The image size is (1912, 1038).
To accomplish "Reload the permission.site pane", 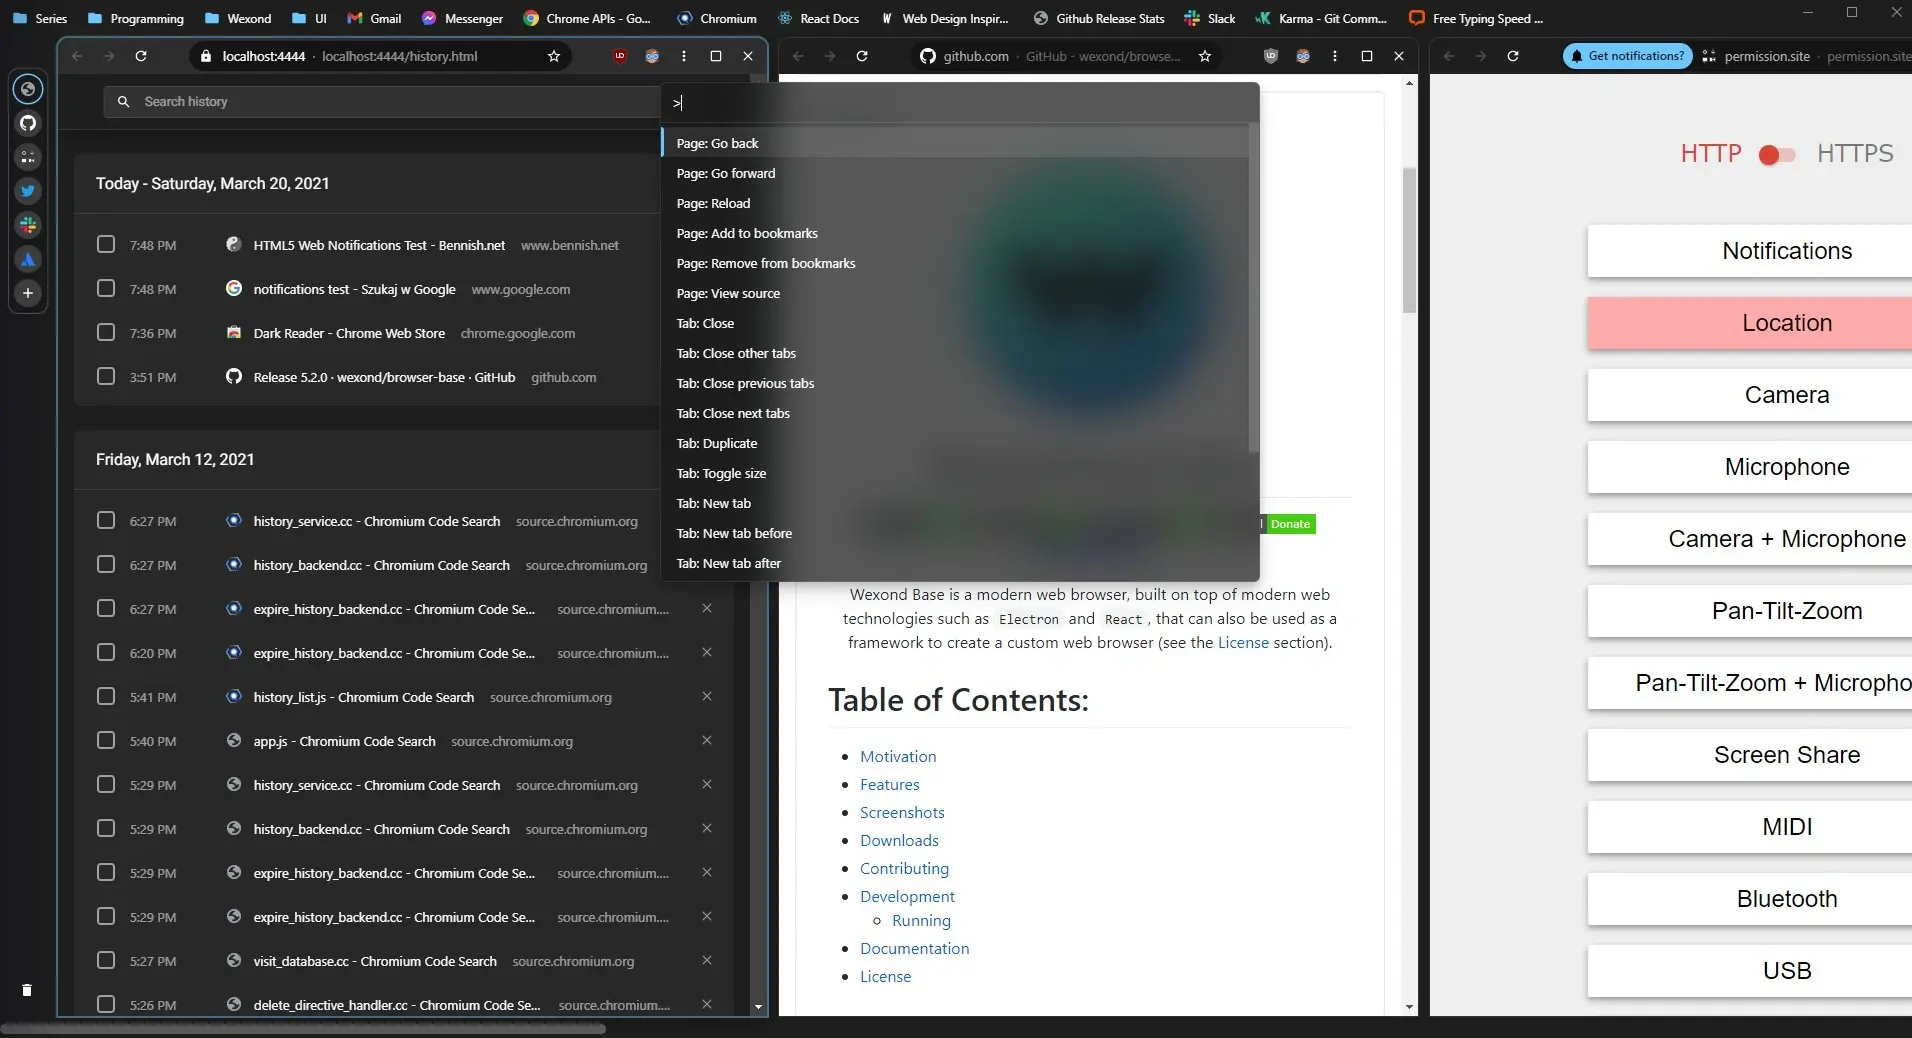I will (1513, 56).
